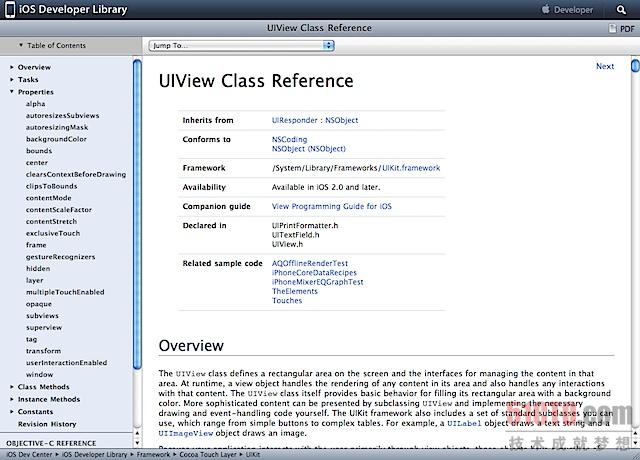640x460 pixels.
Task: Expand the Constants section
Action: pyautogui.click(x=11, y=411)
